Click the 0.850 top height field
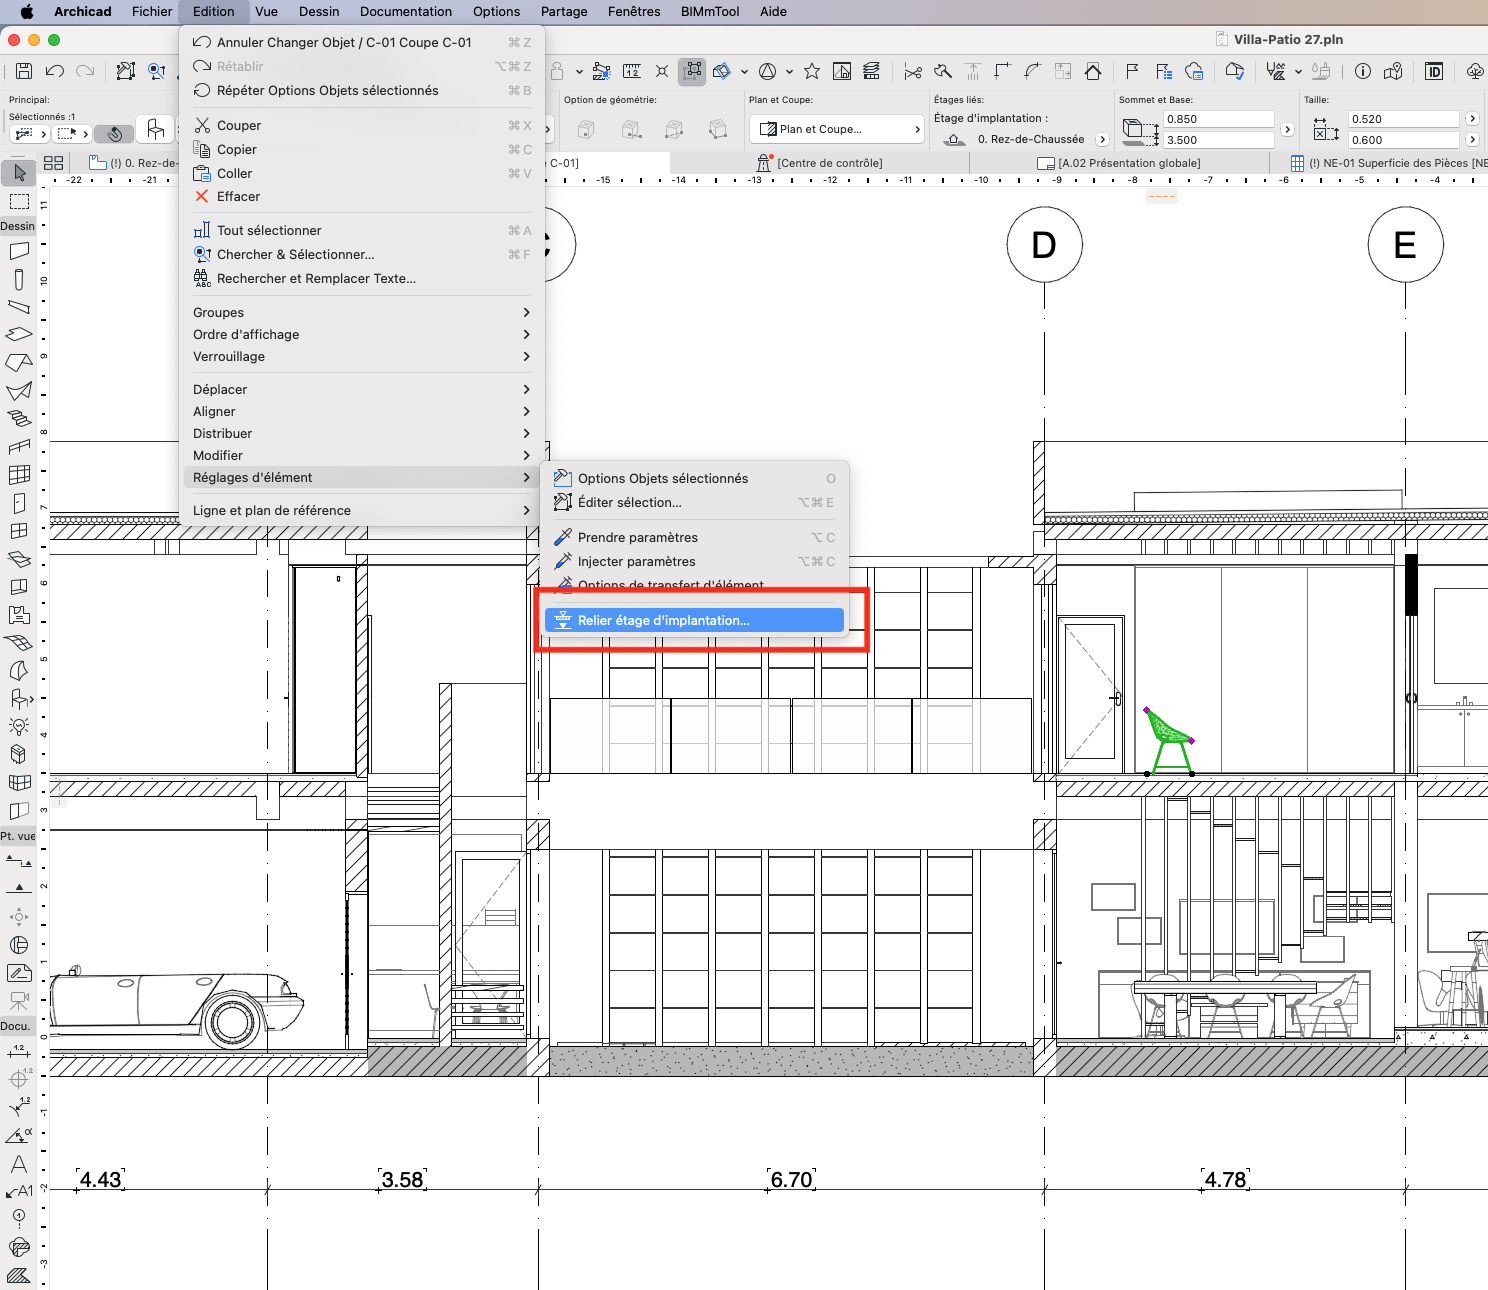The image size is (1488, 1290). pos(1219,119)
